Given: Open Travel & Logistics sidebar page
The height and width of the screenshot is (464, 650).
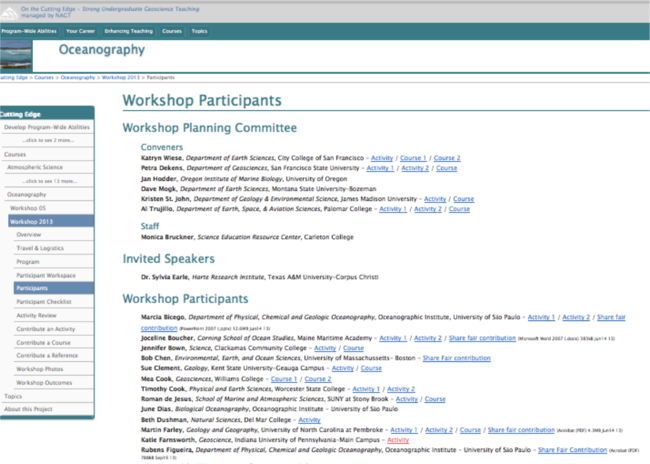Looking at the screenshot, I should click(x=40, y=247).
